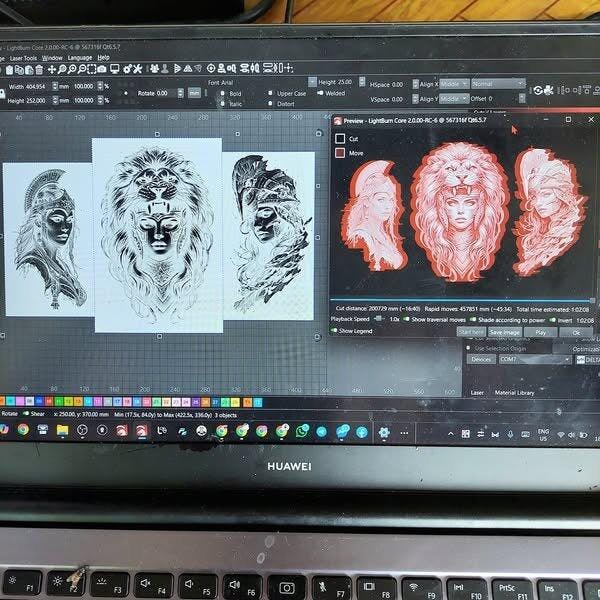Click the LightBurn icon in the Windows taskbar
Viewport: 600px width, 600px height.
pos(142,431)
